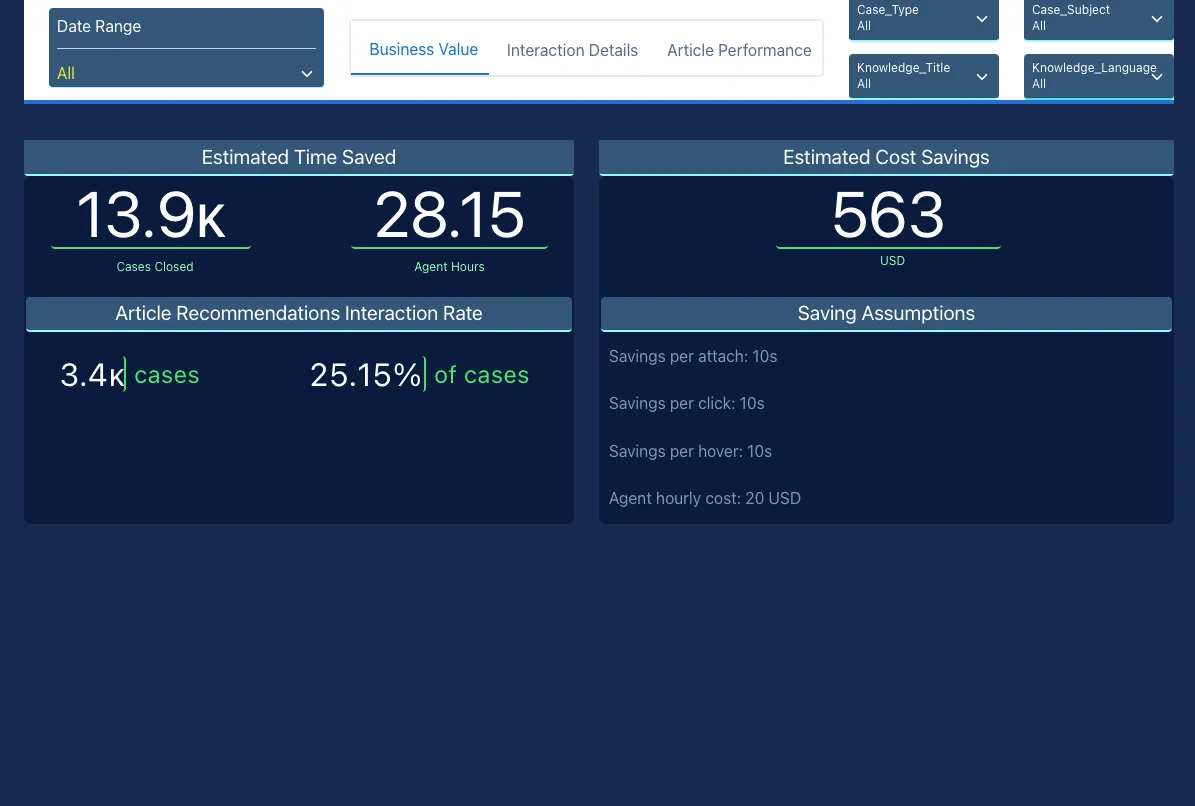This screenshot has height=806, width=1195.
Task: Click the Agent hourly cost: 20 USD text
Action: (705, 498)
